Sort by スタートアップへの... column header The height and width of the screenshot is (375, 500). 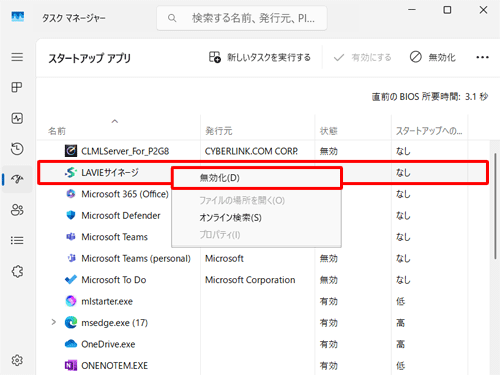(x=429, y=131)
